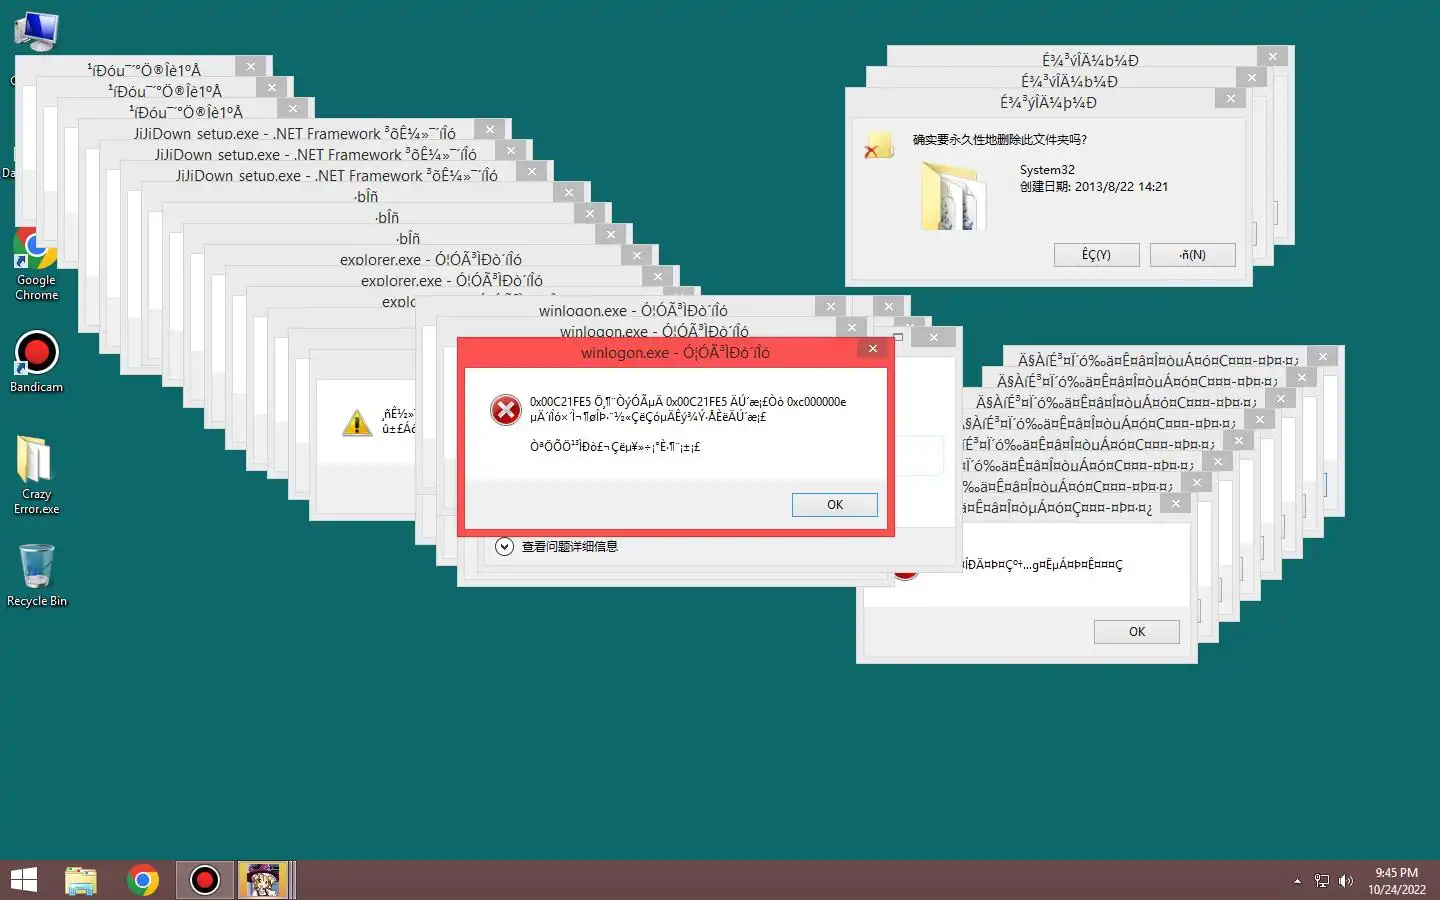Click the yes (Y) button in delete System32 dialog
The image size is (1440, 900).
pos(1096,255)
